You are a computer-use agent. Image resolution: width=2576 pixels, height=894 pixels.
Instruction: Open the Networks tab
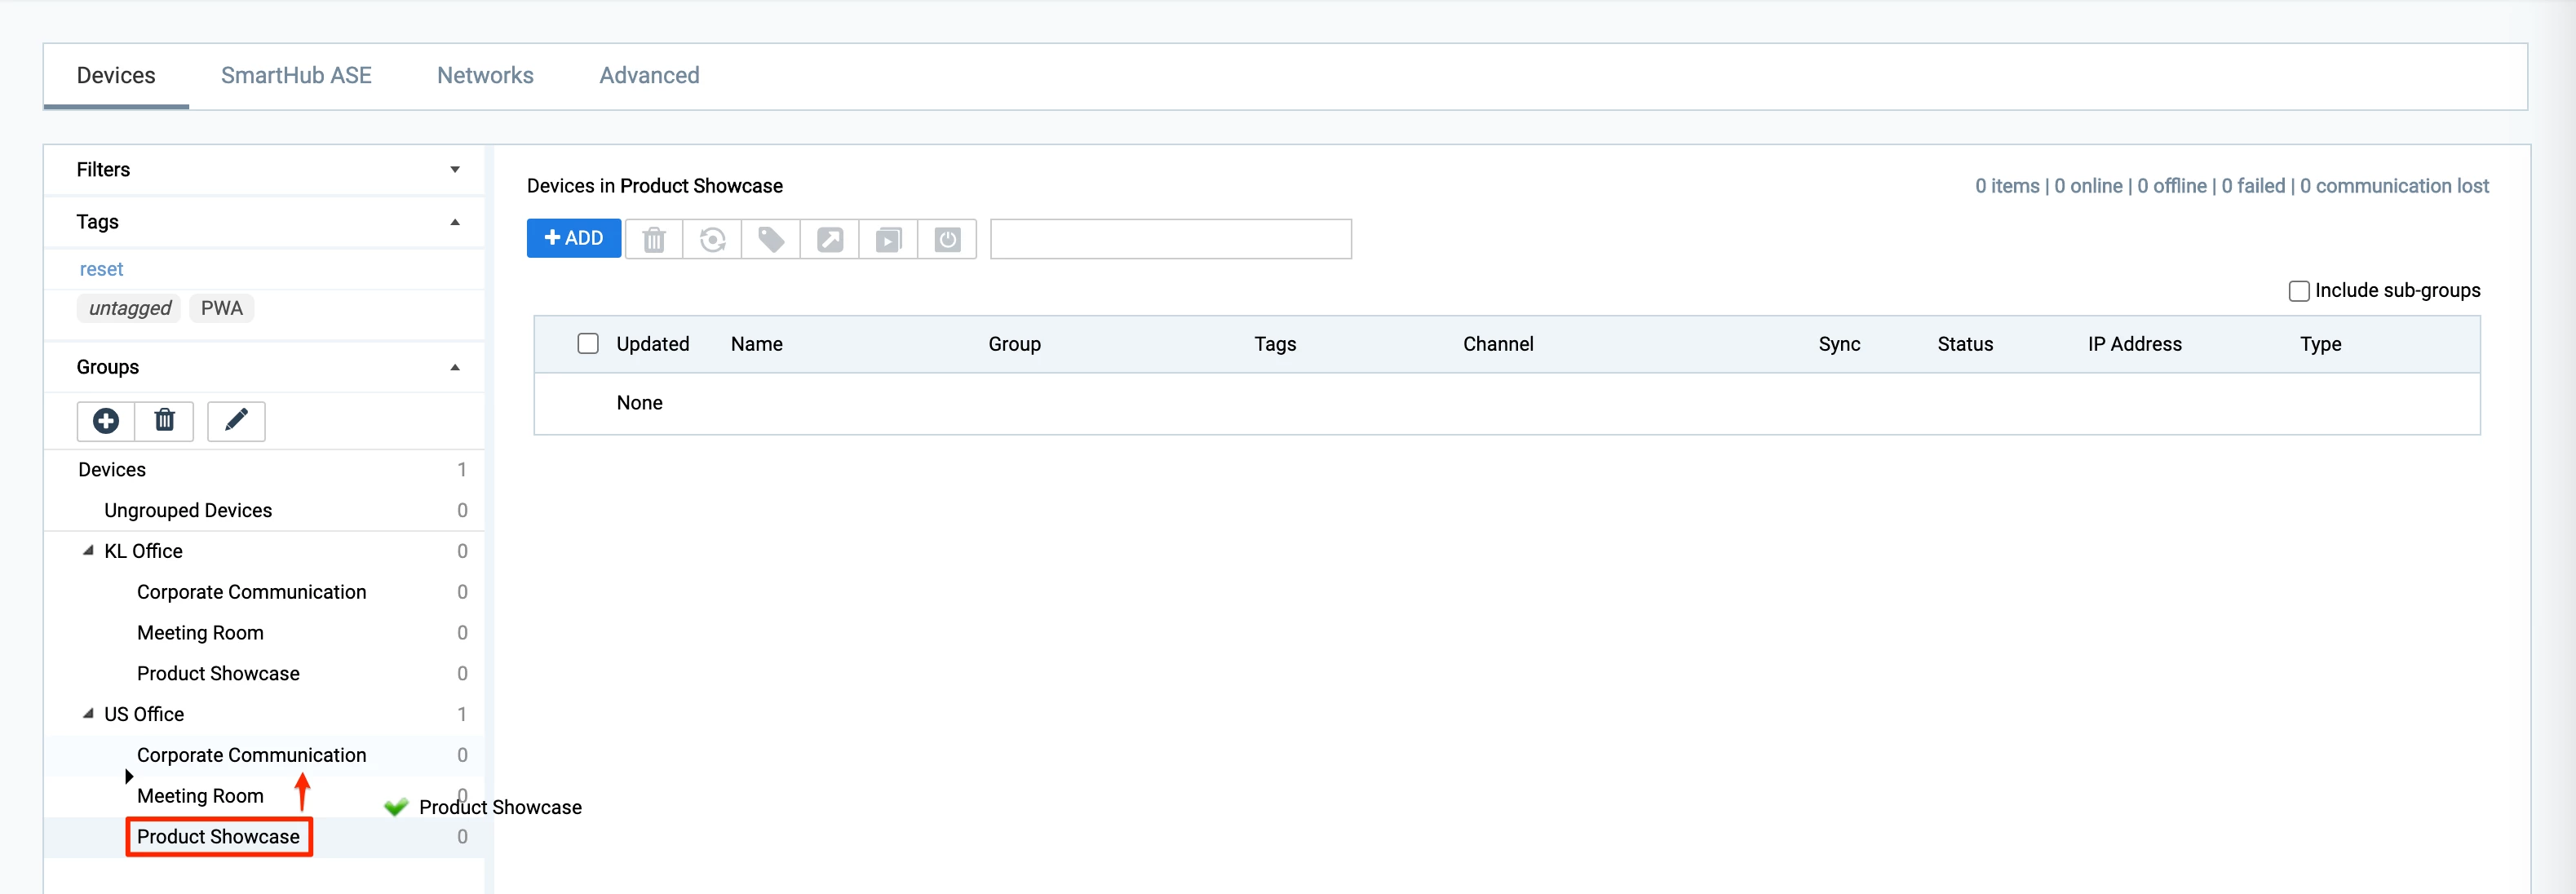click(x=485, y=76)
